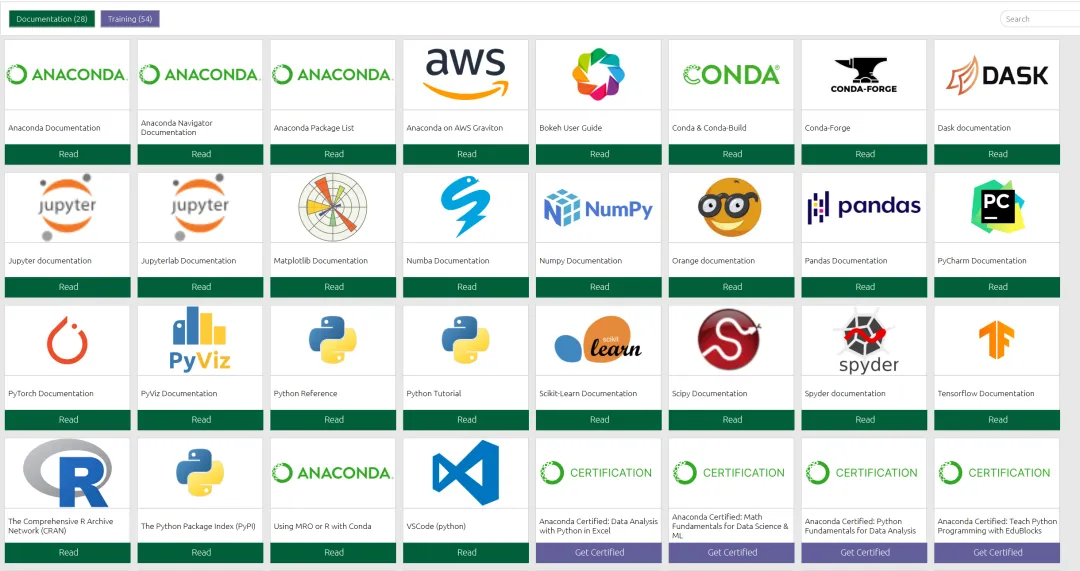The width and height of the screenshot is (1080, 571).
Task: Click Read under The Comprehensive R Archive Network
Action: [x=68, y=552]
